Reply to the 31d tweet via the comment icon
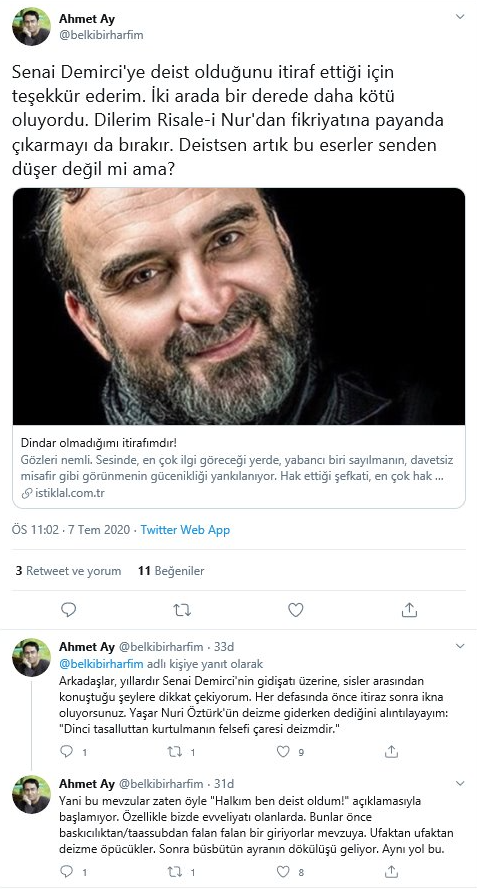477x889 pixels. tap(67, 871)
